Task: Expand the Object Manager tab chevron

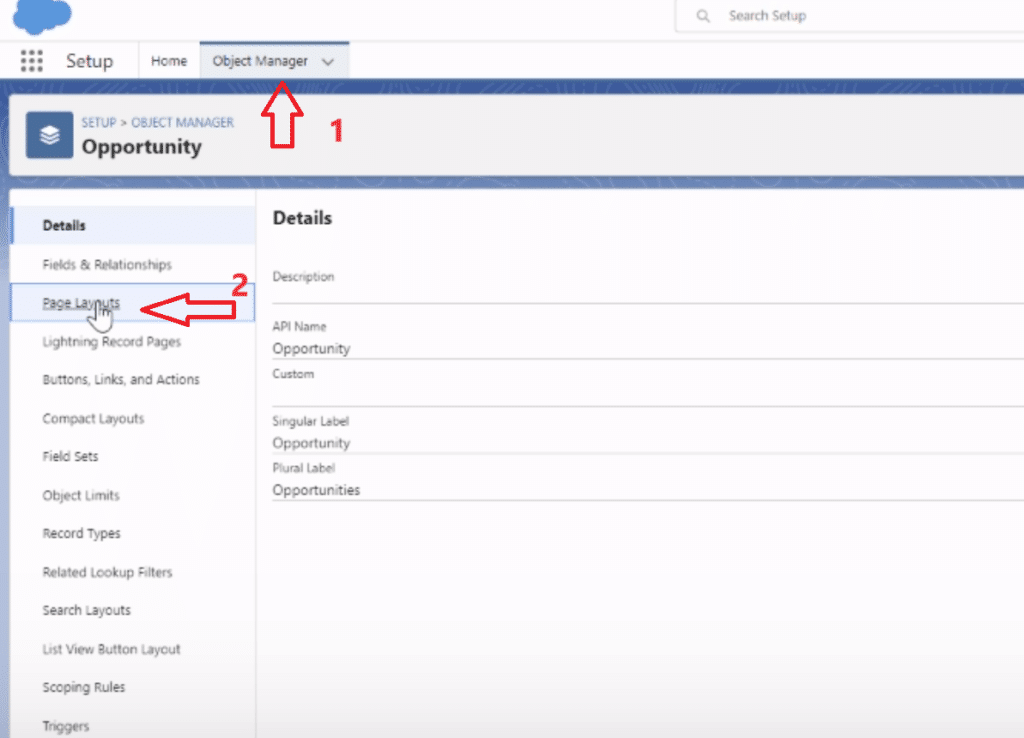Action: tap(328, 62)
